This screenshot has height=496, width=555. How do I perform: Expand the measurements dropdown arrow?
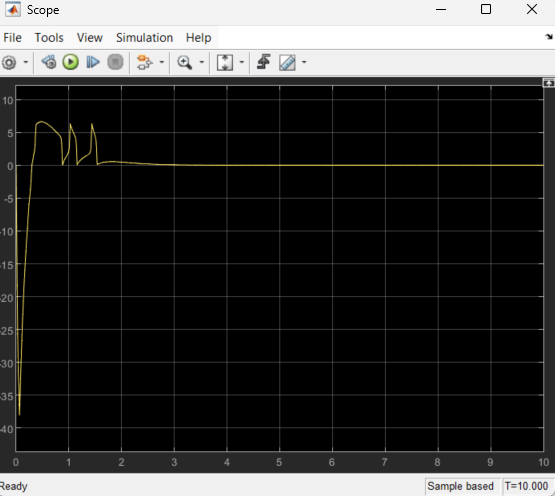[304, 62]
